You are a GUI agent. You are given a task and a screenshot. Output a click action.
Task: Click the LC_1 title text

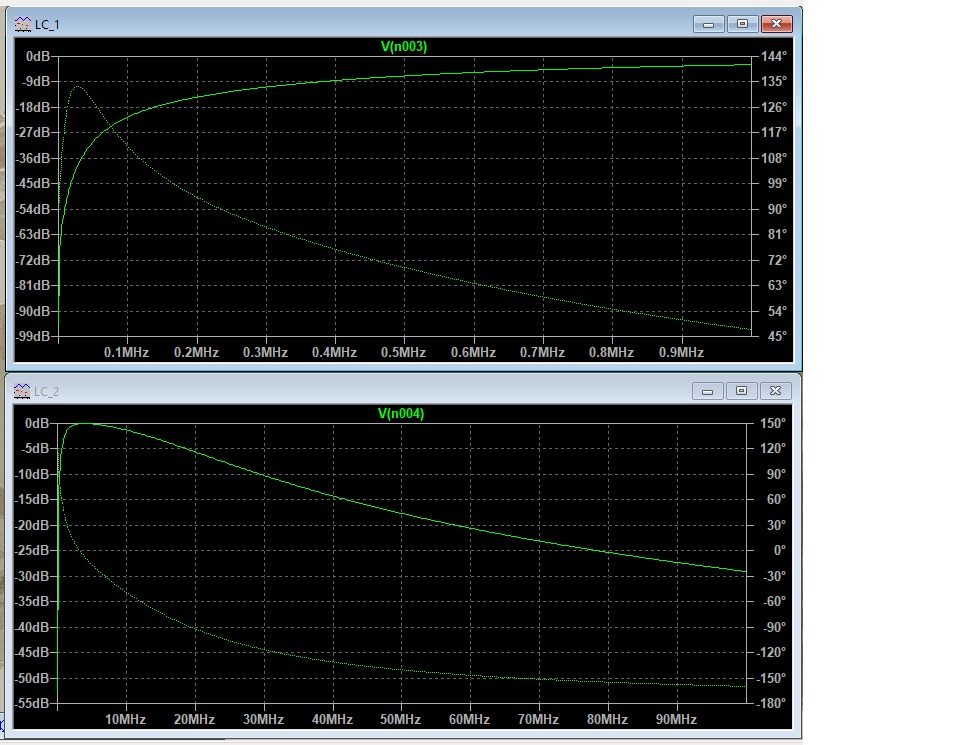47,25
